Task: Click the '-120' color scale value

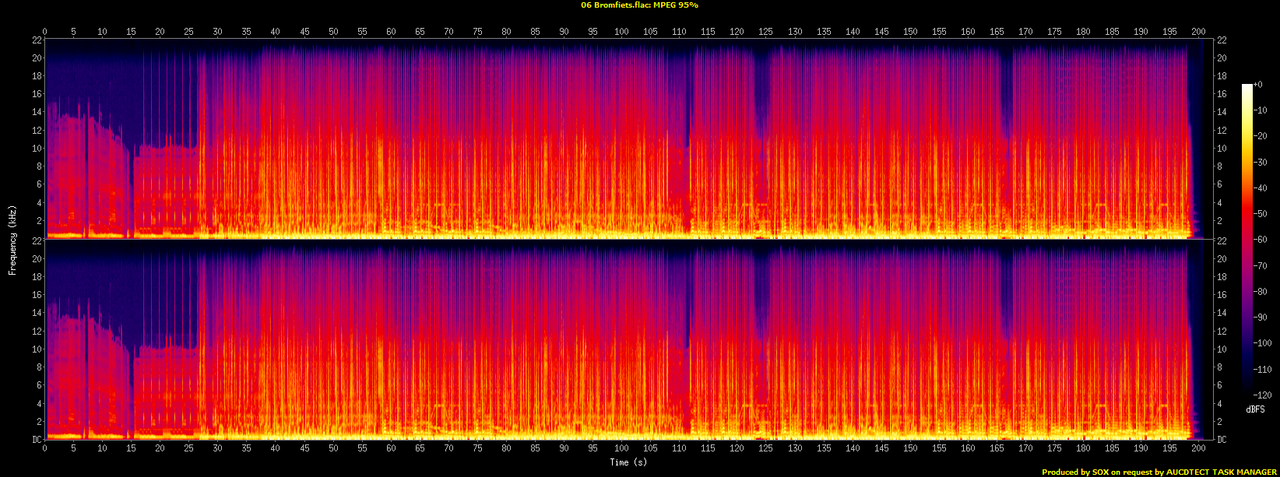Action: coord(1264,394)
